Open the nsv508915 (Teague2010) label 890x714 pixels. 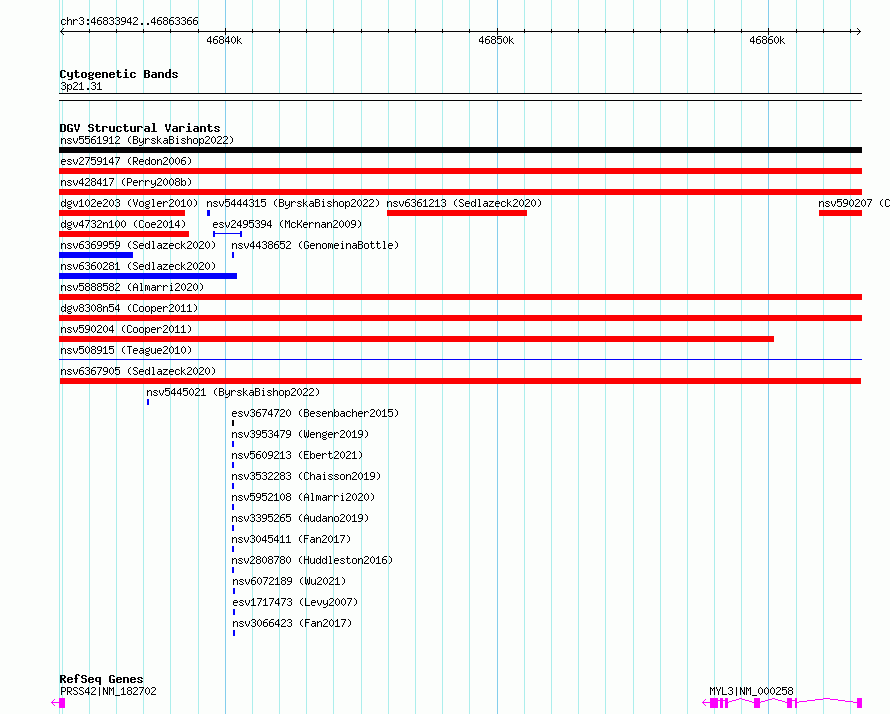pos(126,350)
